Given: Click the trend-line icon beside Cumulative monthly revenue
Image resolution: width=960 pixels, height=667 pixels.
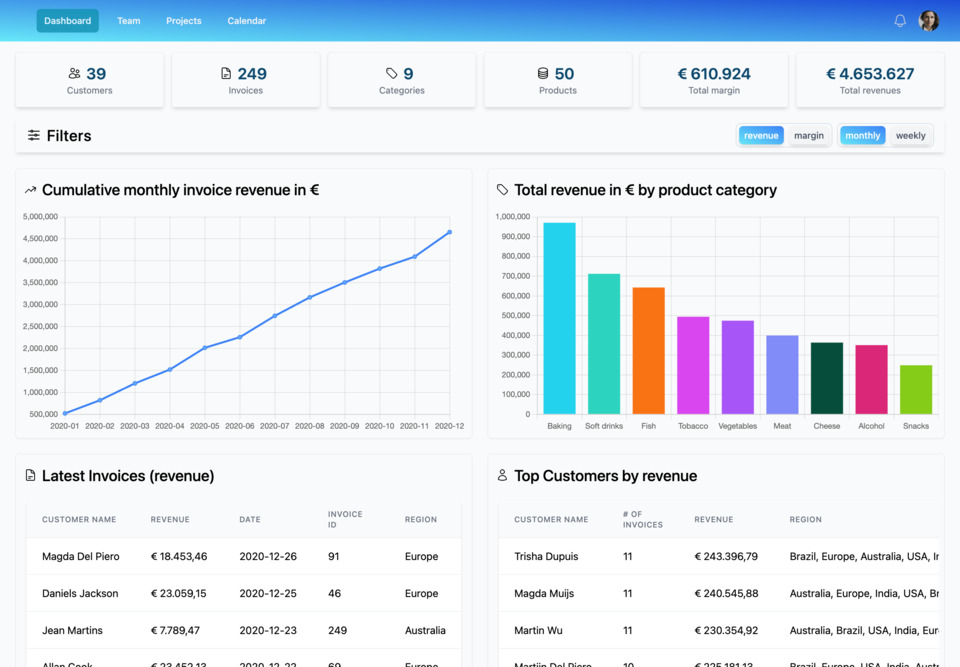Looking at the screenshot, I should [x=30, y=189].
